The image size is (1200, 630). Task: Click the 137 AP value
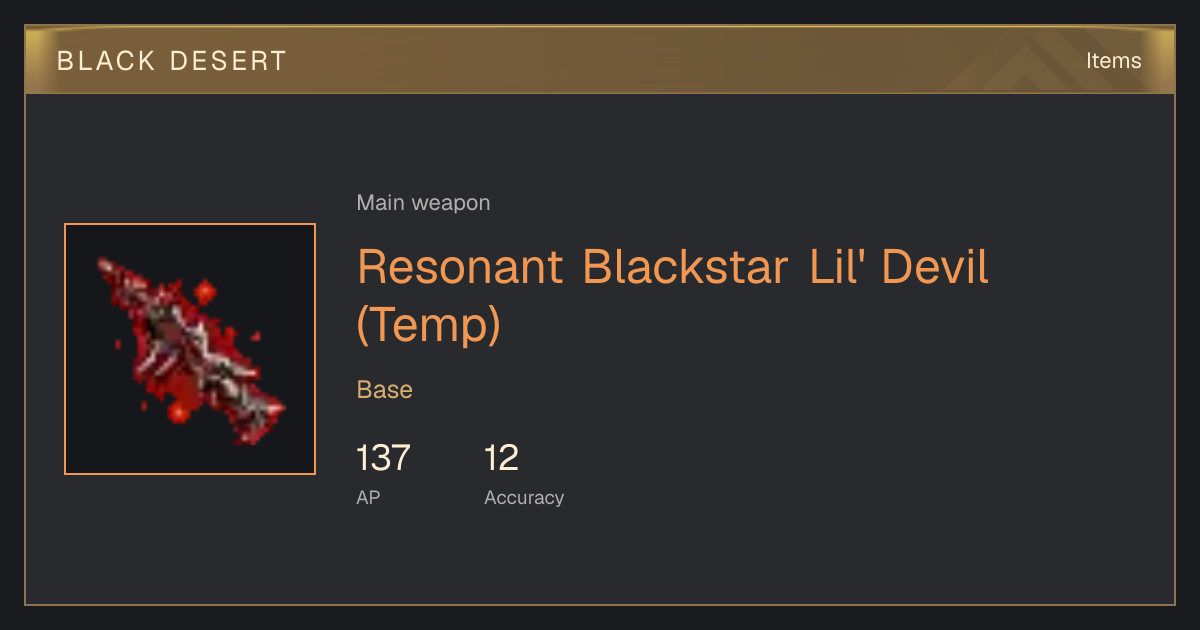pyautogui.click(x=383, y=458)
